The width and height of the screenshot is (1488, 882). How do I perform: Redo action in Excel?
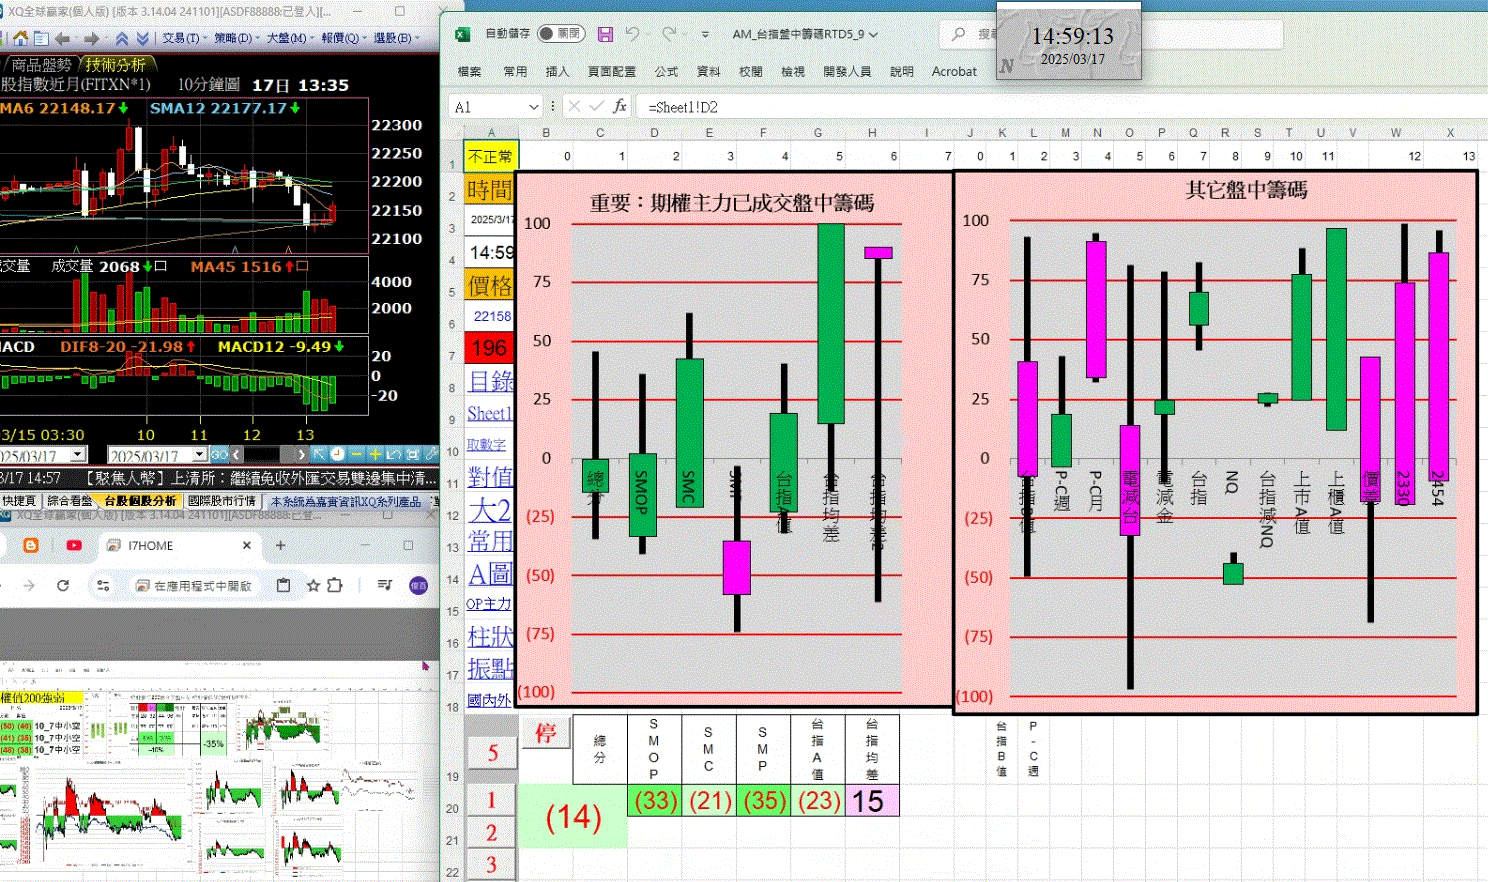point(669,34)
